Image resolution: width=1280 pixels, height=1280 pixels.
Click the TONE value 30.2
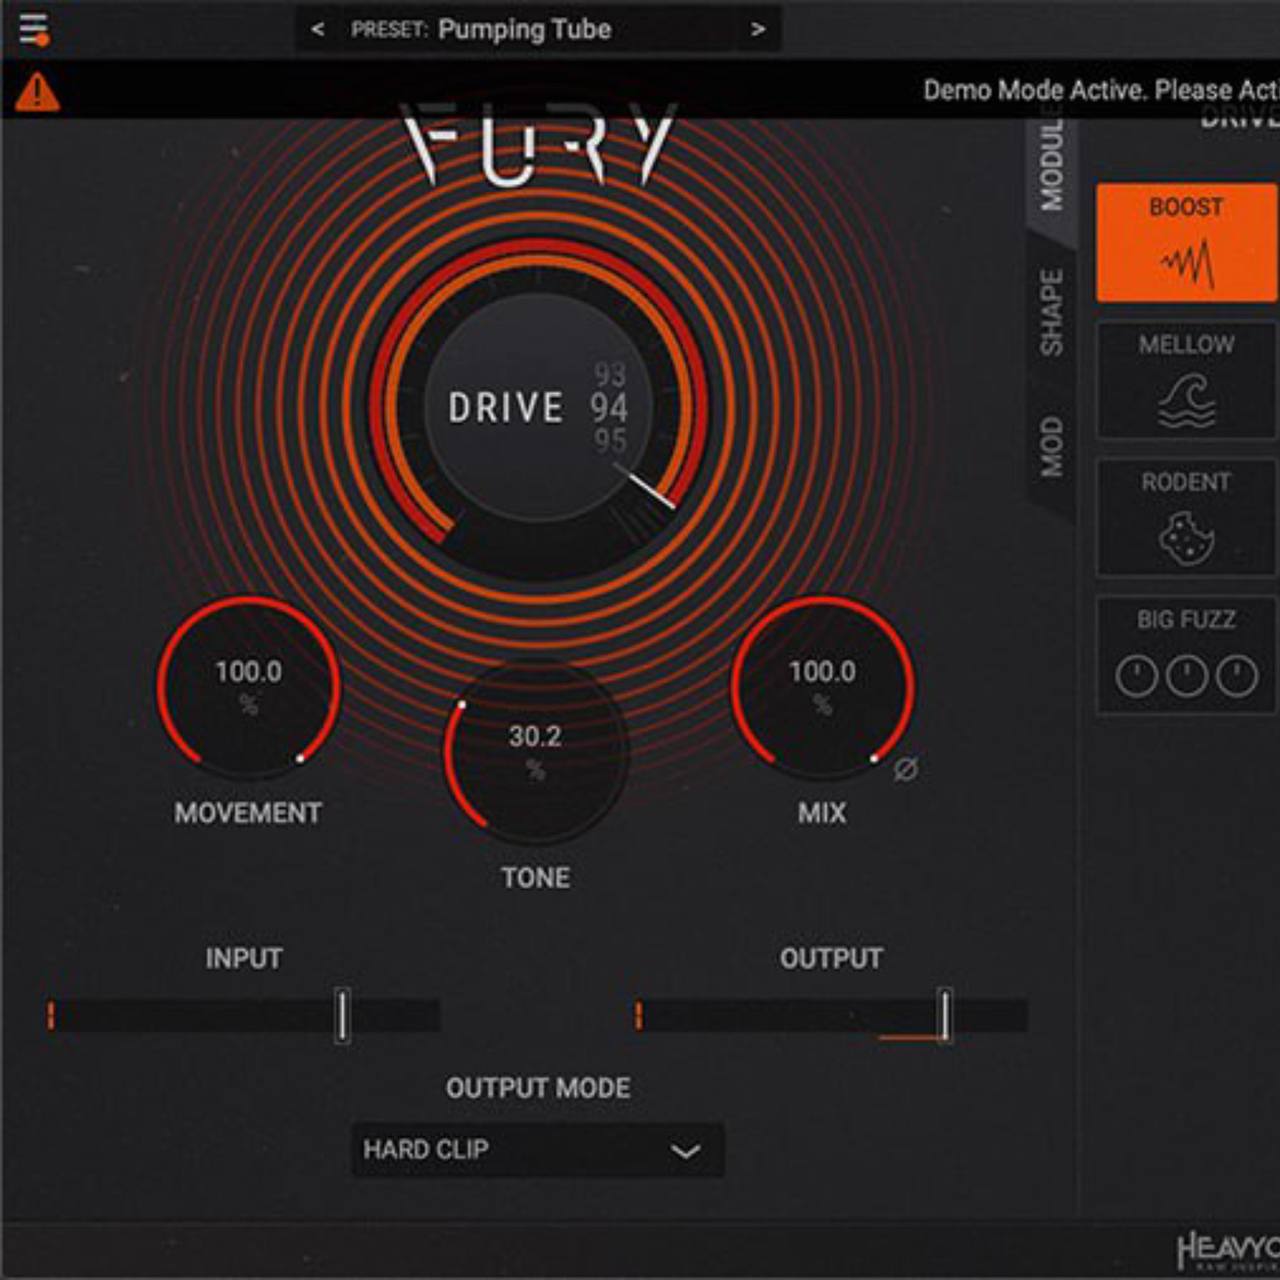[x=535, y=737]
